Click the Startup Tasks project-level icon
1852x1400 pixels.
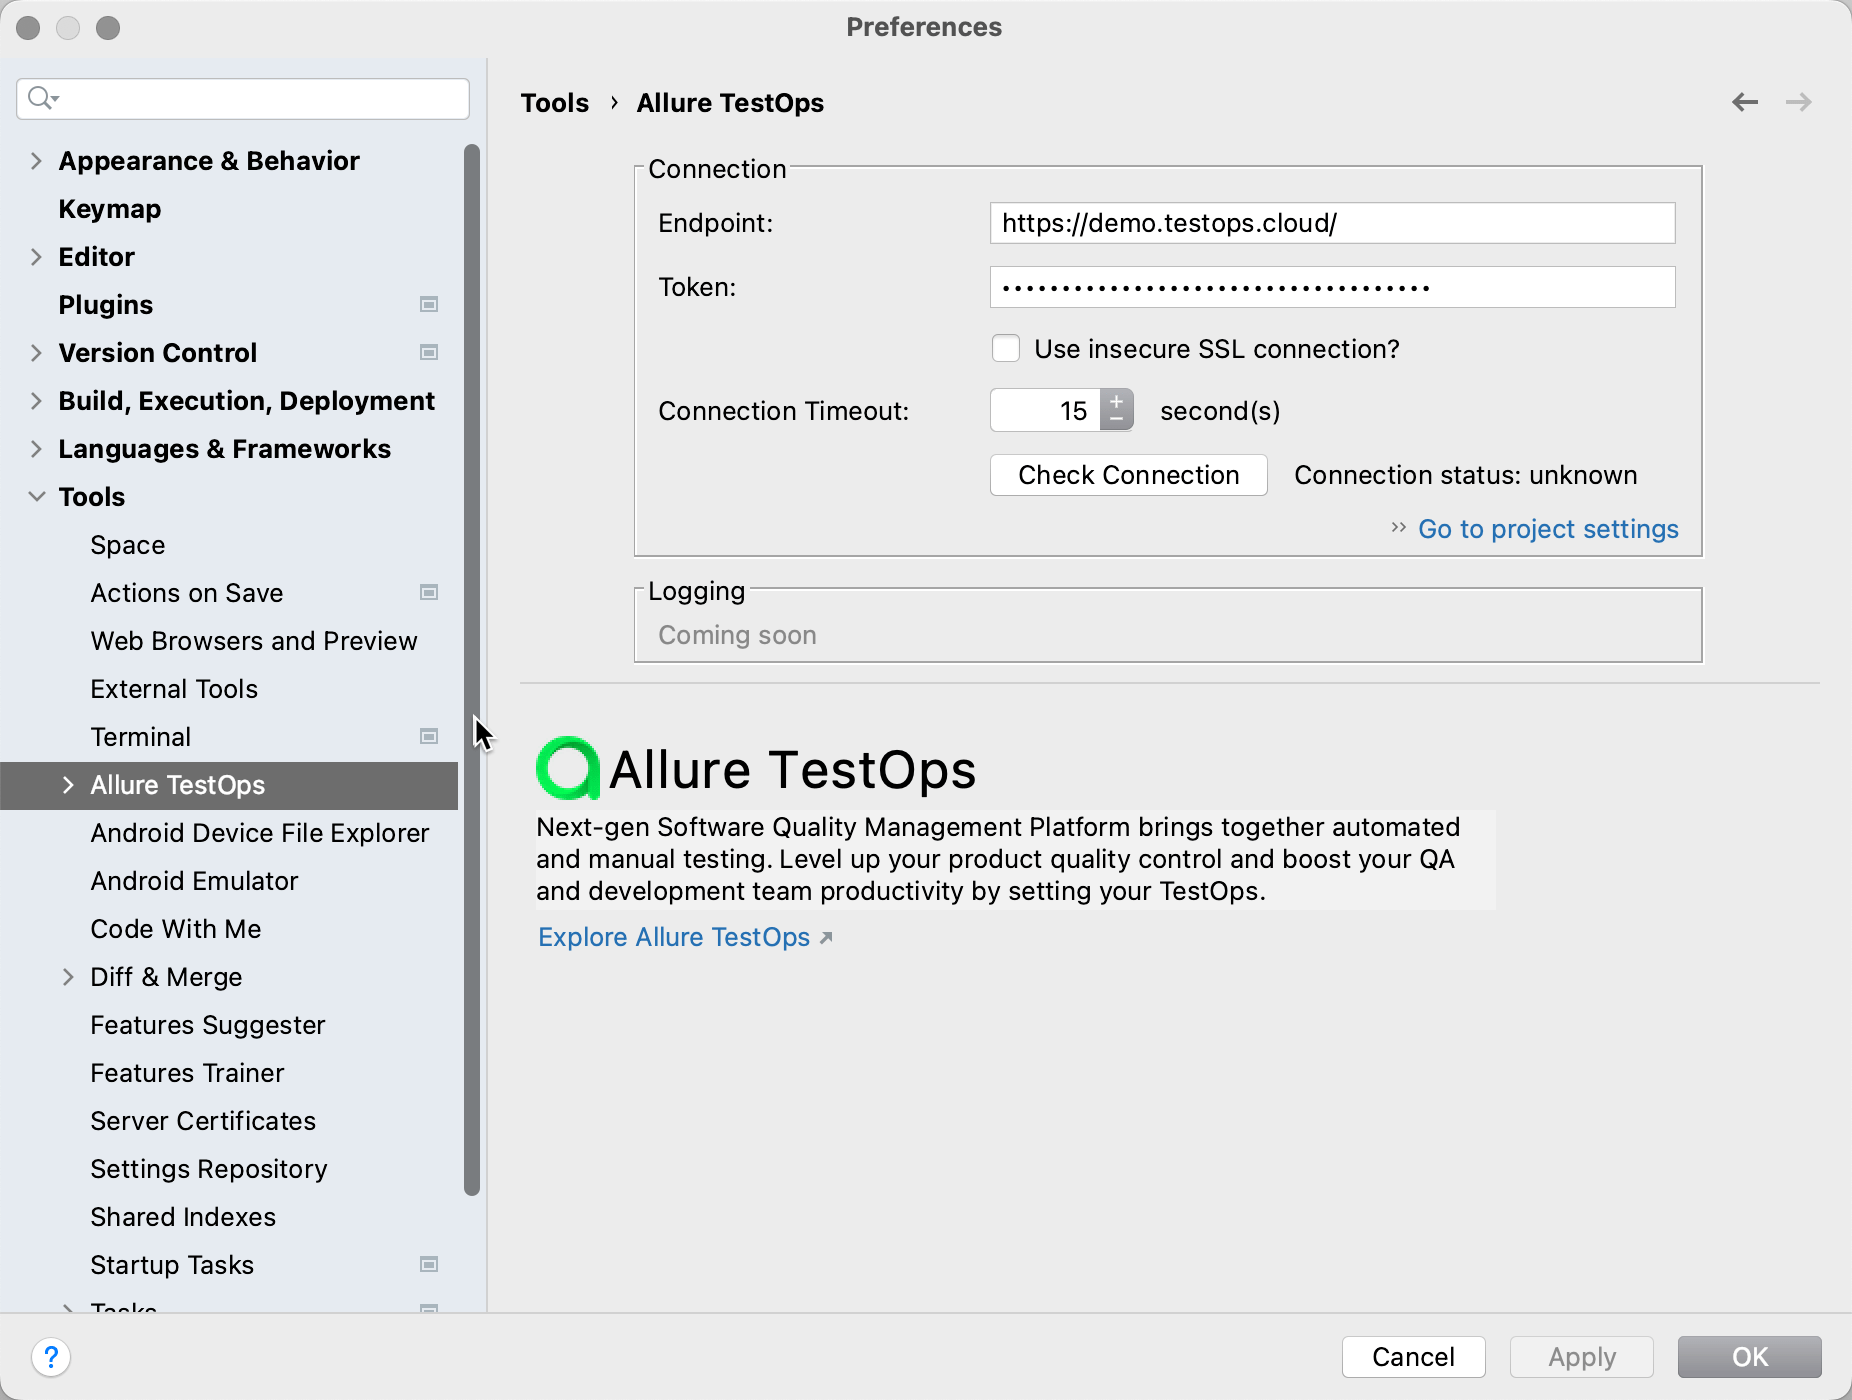pyautogui.click(x=429, y=1264)
